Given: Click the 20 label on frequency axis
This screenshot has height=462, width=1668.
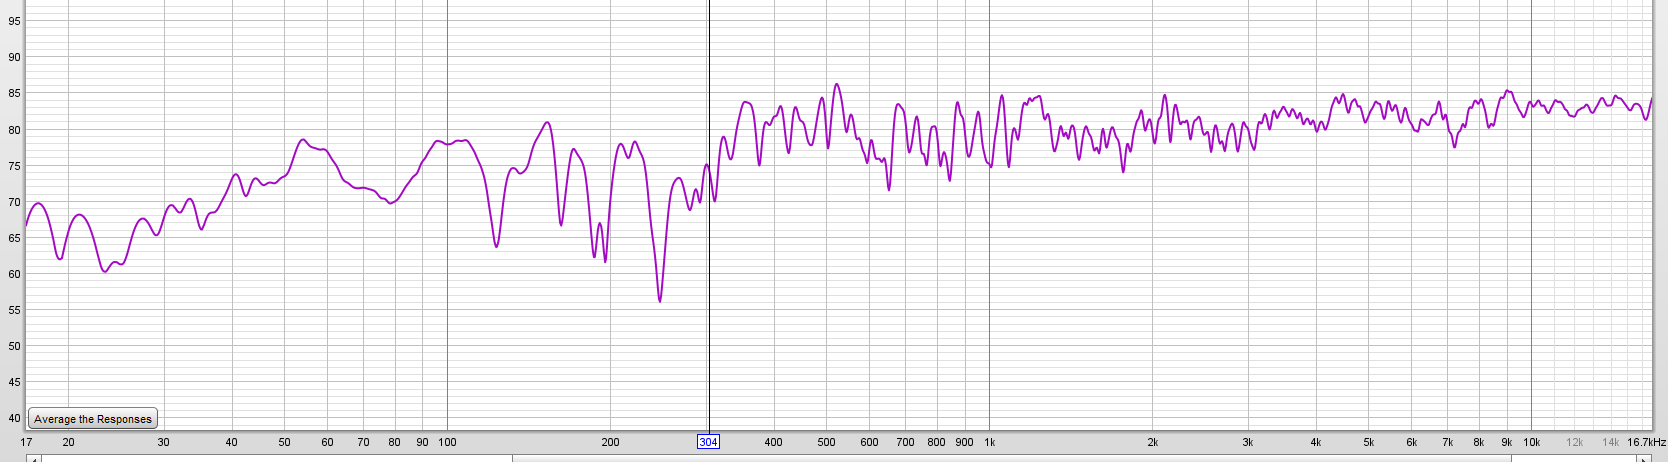Looking at the screenshot, I should (x=68, y=442).
